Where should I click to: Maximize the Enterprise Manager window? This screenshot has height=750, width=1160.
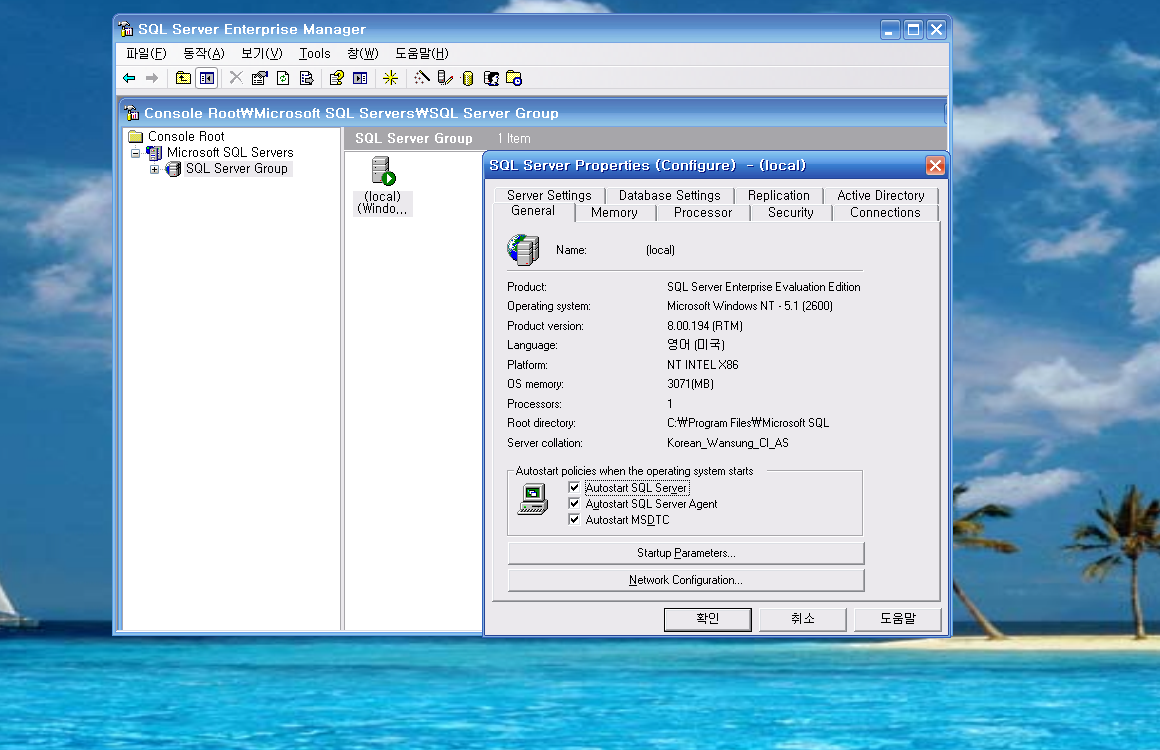(914, 30)
